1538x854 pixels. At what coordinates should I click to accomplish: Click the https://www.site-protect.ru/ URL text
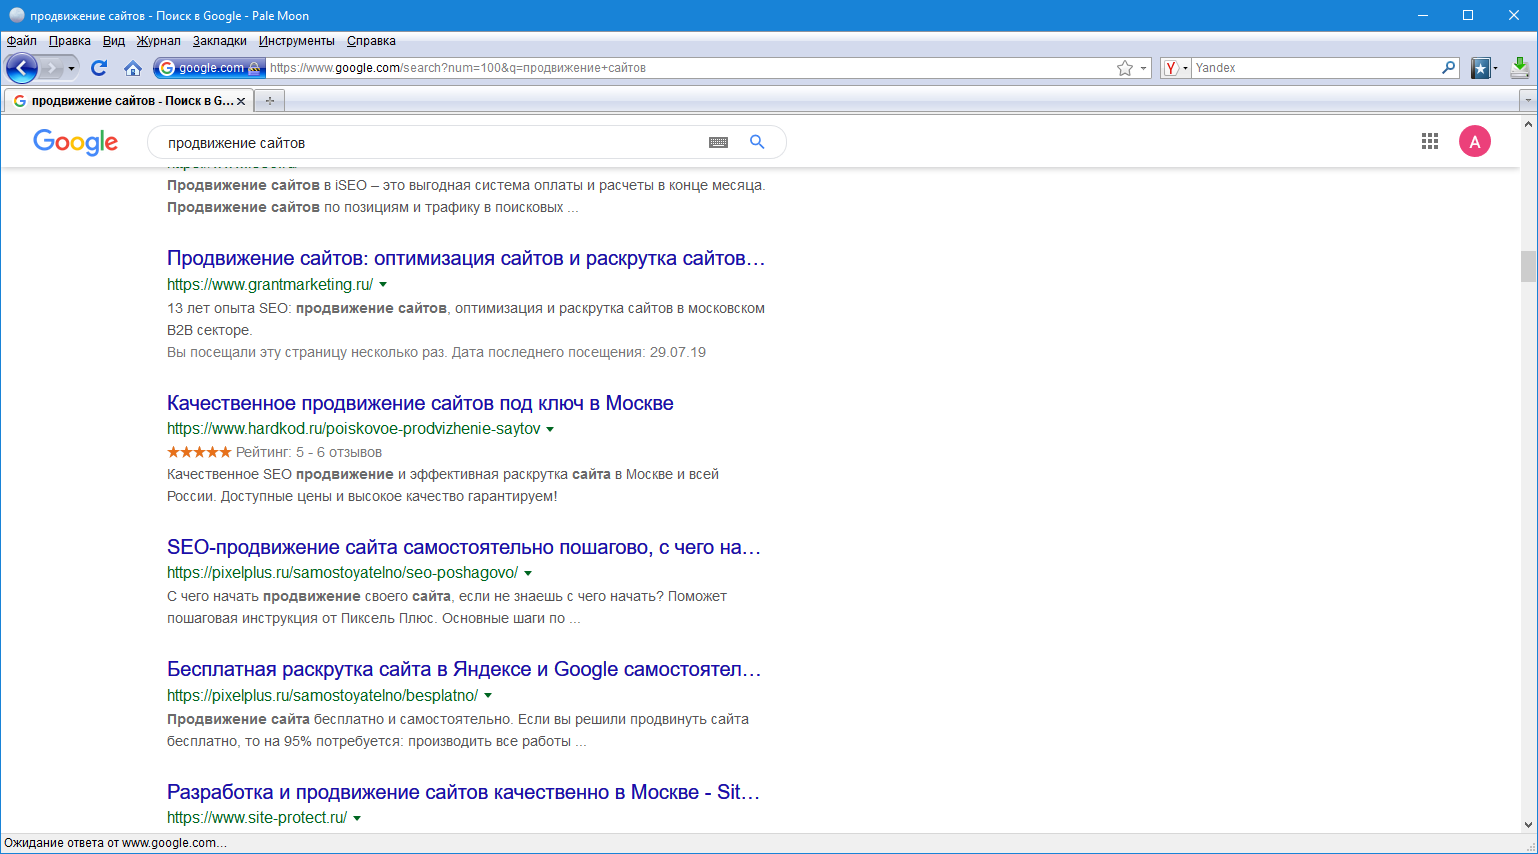257,818
